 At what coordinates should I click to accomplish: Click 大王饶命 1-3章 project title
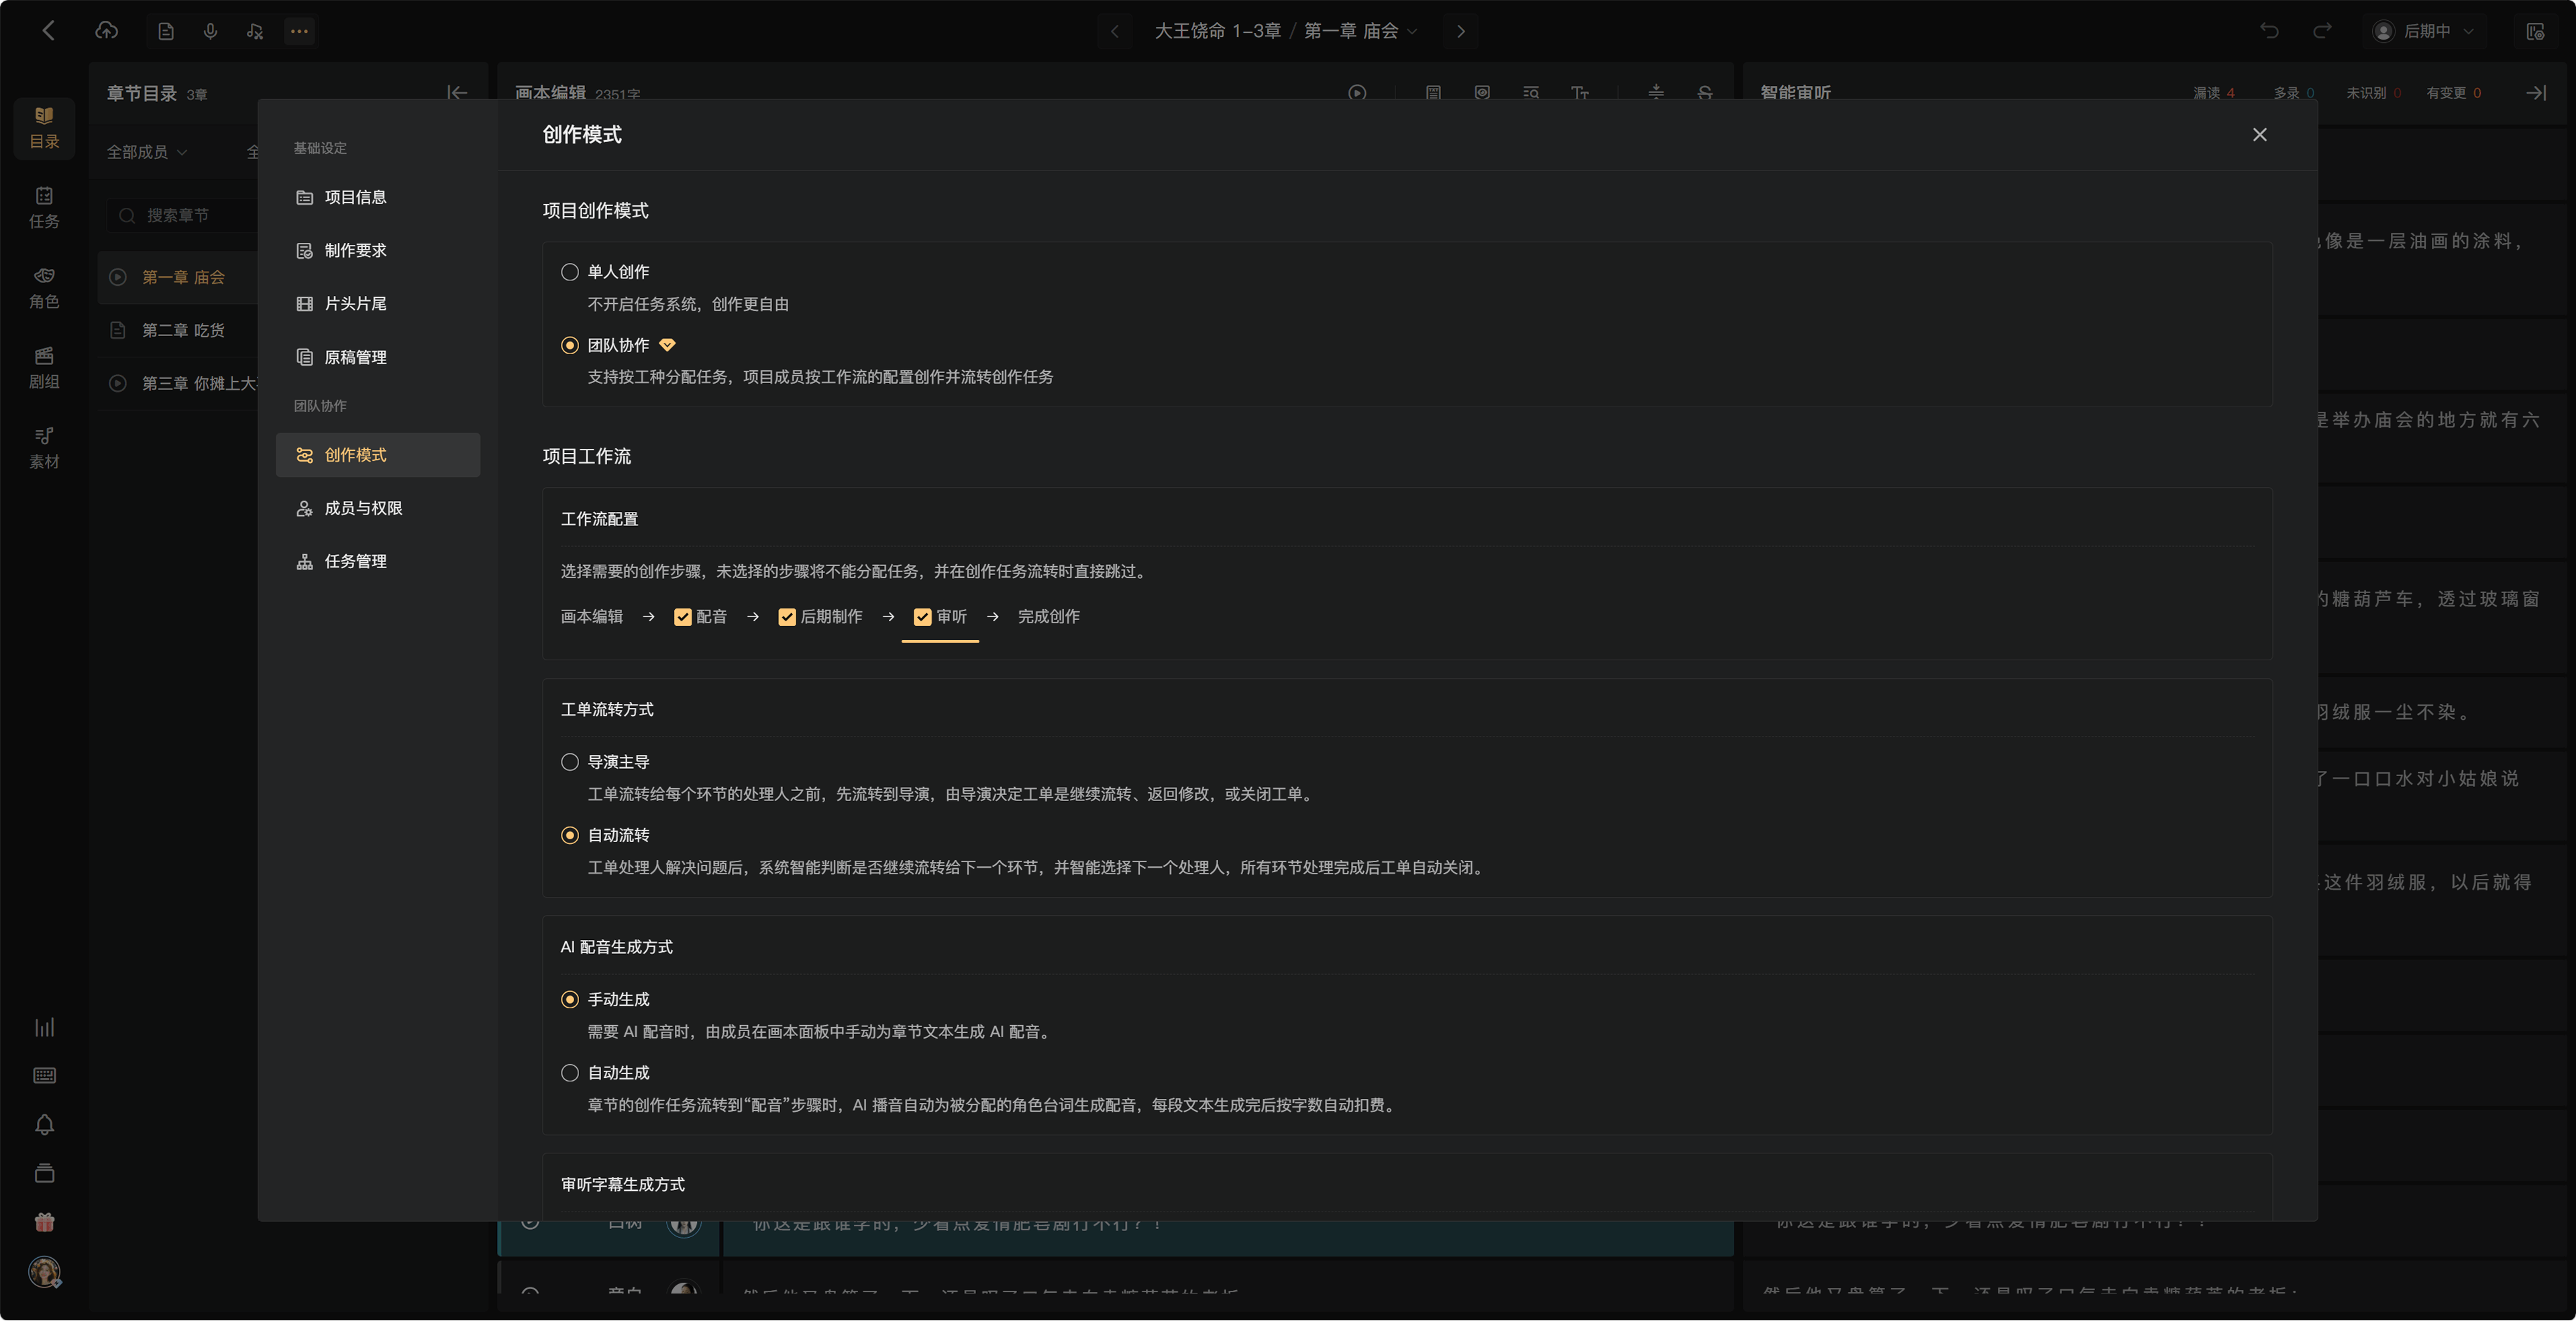point(1217,31)
